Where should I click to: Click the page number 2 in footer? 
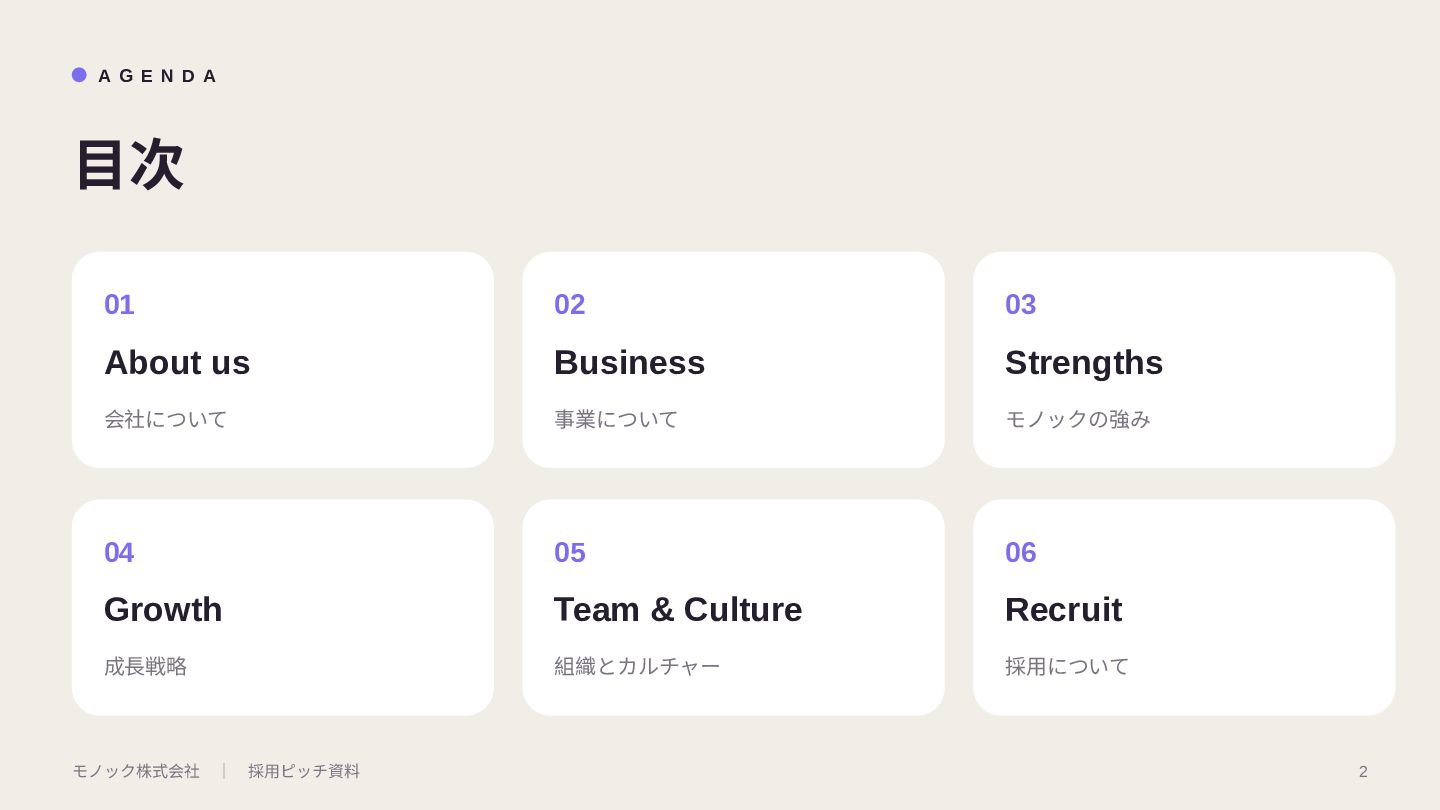[x=1363, y=772]
